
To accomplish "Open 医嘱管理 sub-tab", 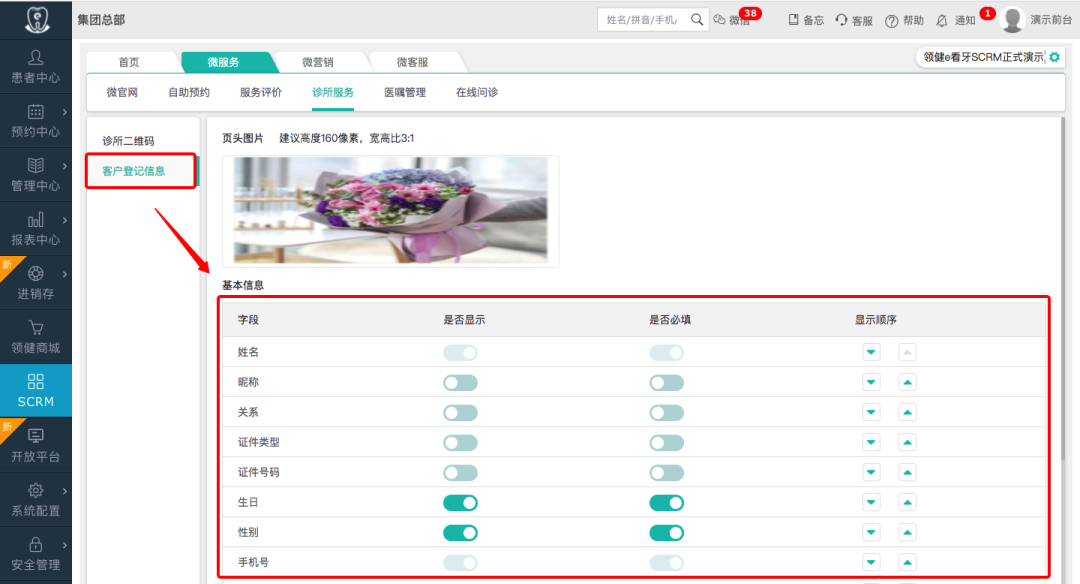I will click(405, 92).
